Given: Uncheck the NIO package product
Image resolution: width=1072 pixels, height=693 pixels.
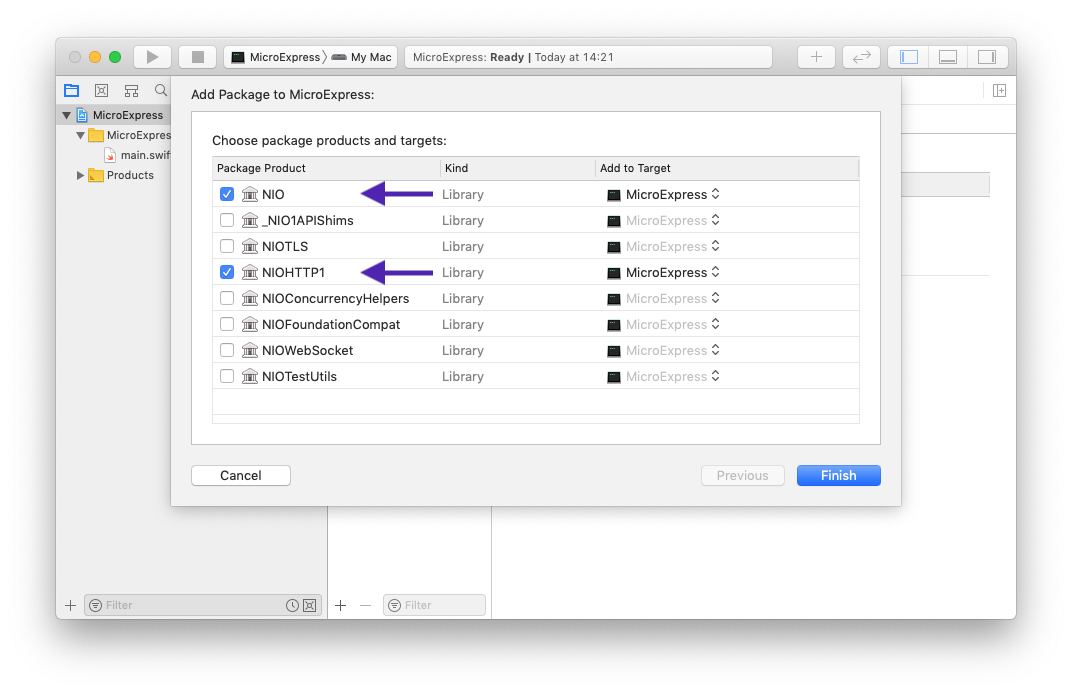Looking at the screenshot, I should (227, 194).
